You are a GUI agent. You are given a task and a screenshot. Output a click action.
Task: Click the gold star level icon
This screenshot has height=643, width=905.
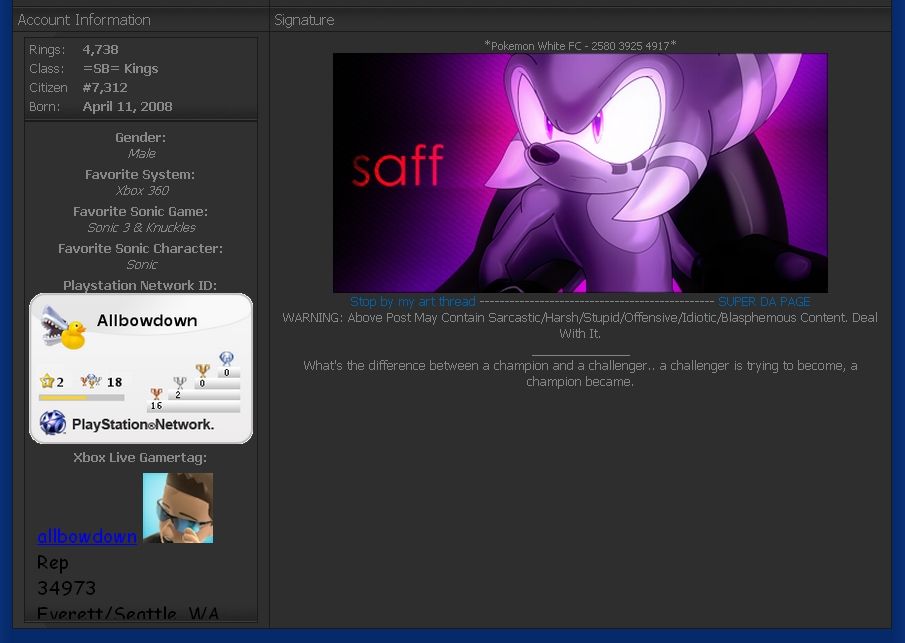click(46, 381)
